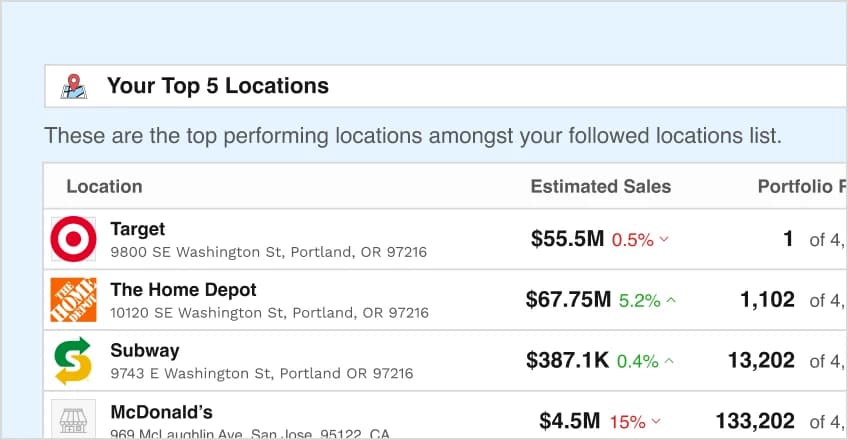Open the Subway location name
Screen dimensions: 848x440
click(144, 350)
